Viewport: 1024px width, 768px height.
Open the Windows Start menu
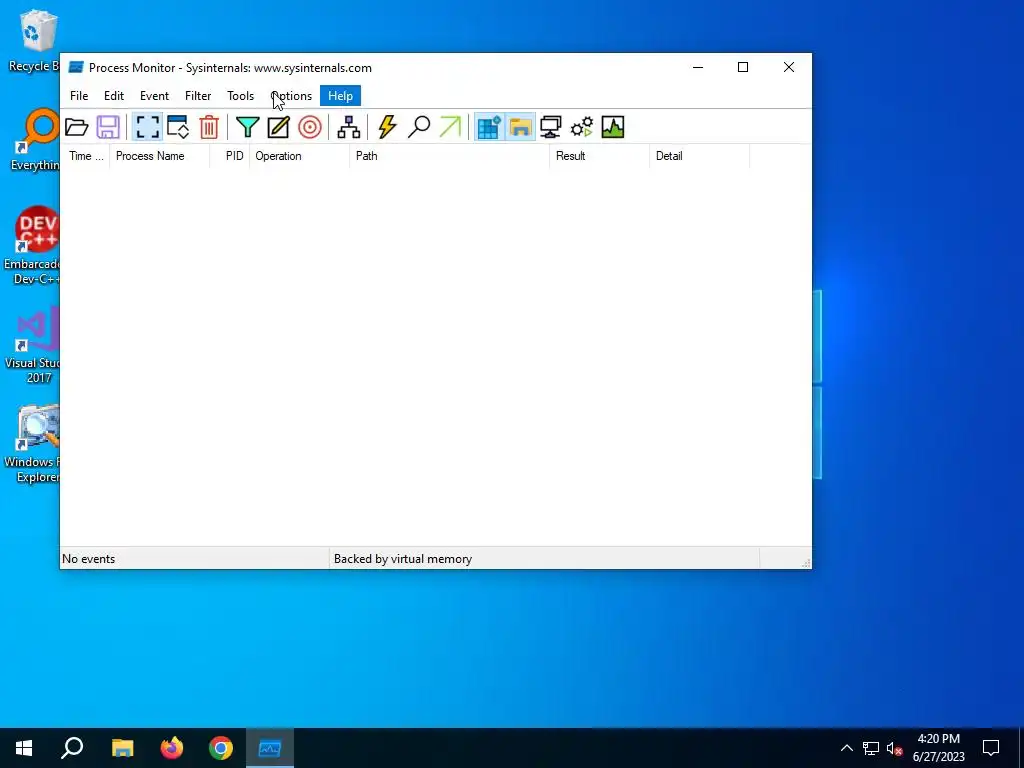(x=24, y=748)
